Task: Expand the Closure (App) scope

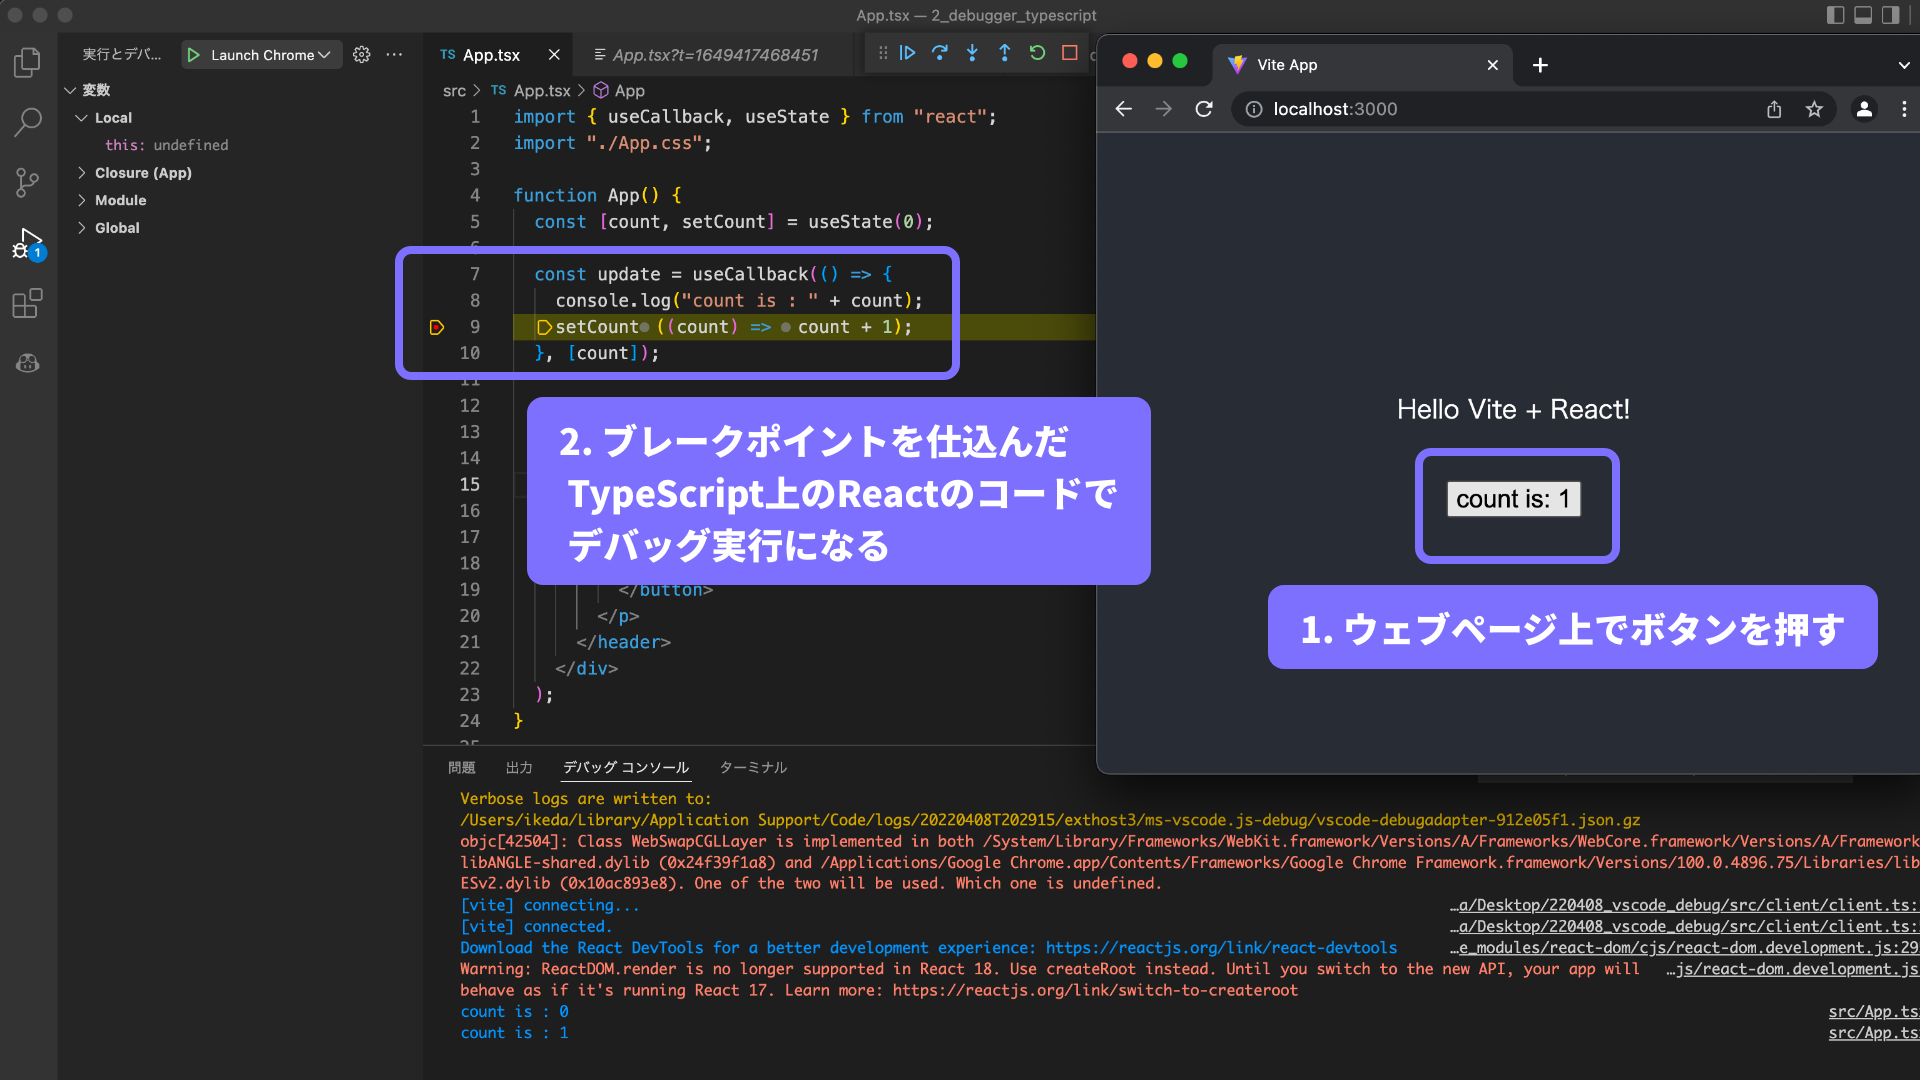Action: point(142,173)
